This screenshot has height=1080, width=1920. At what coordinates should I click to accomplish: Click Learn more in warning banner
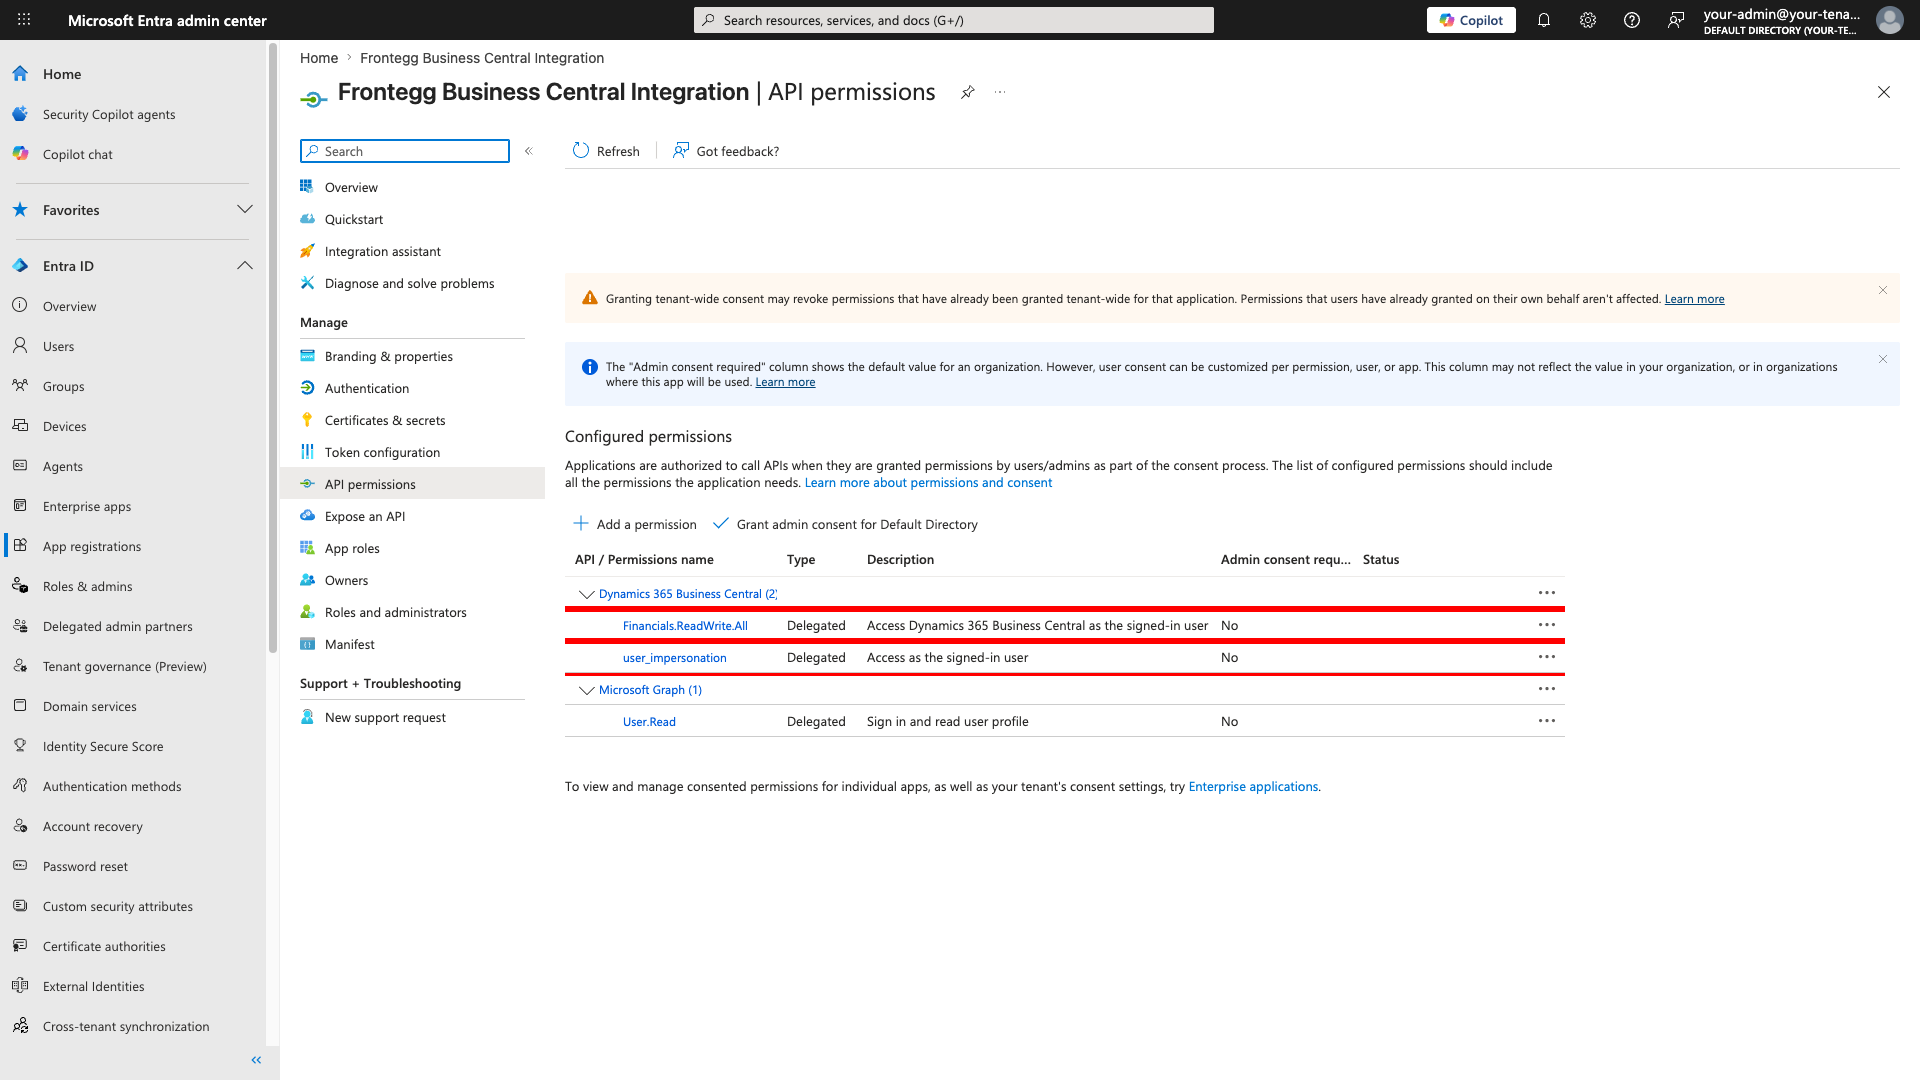(1694, 299)
